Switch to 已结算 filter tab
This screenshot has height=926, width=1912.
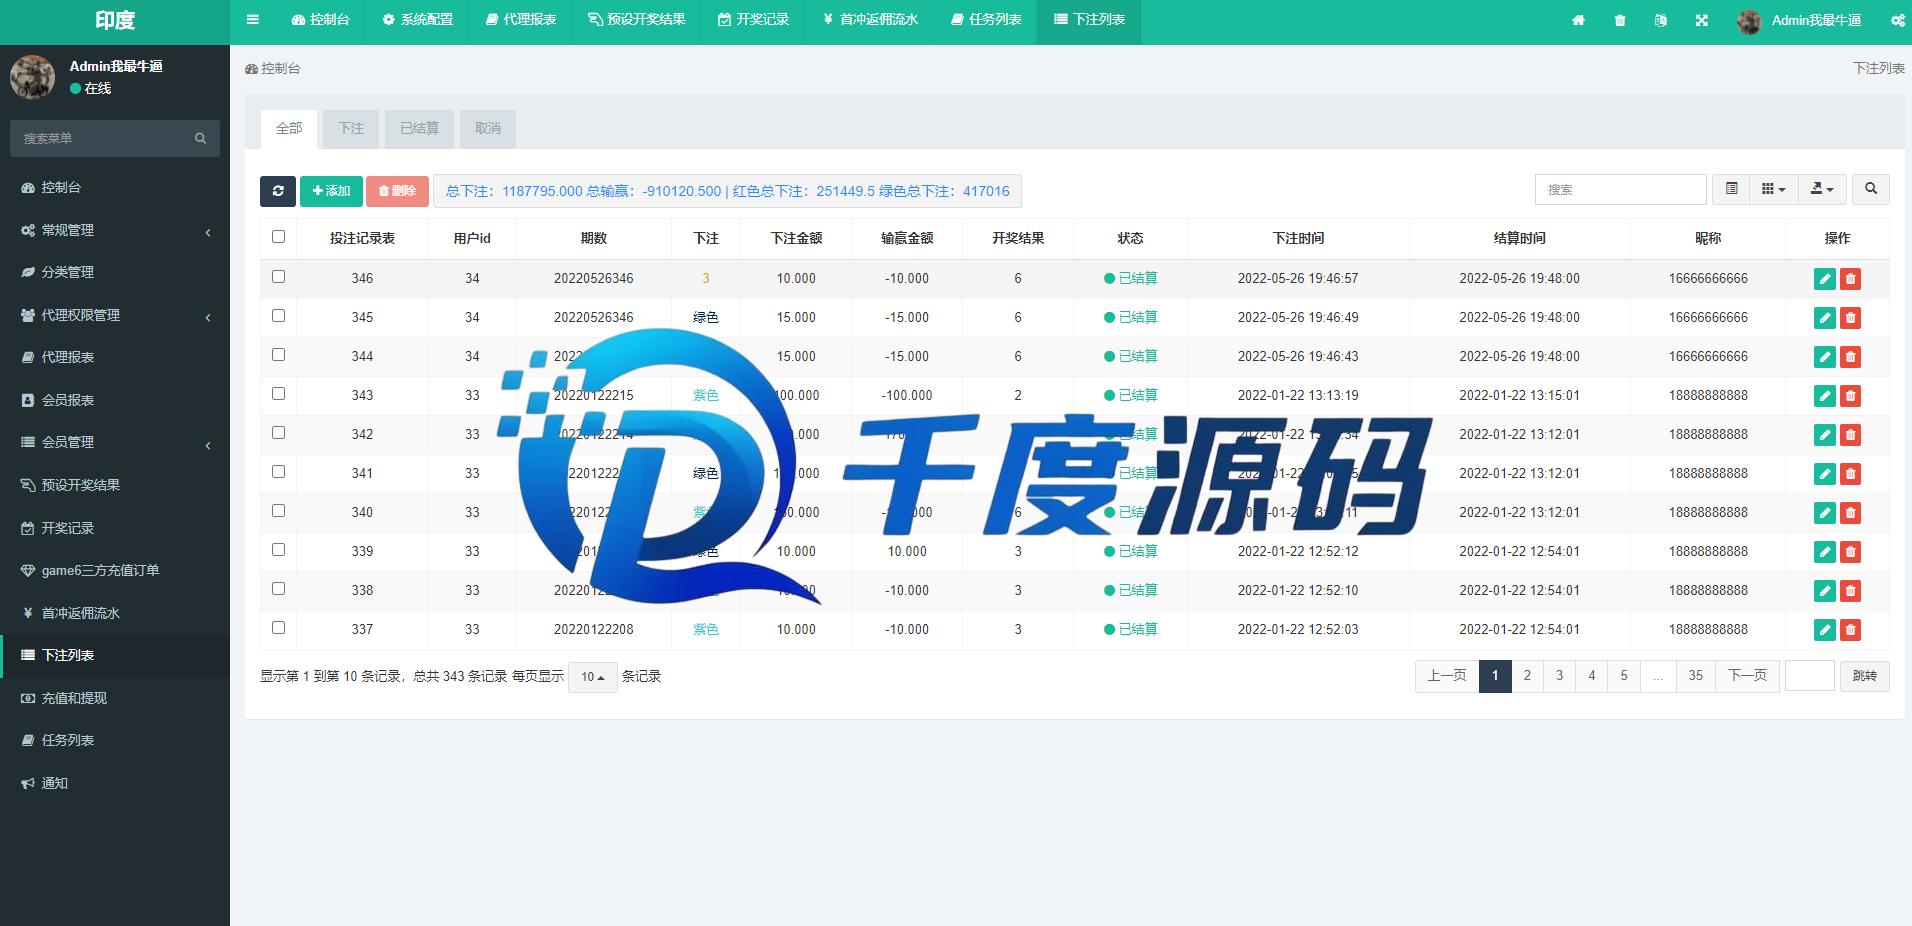click(x=419, y=128)
